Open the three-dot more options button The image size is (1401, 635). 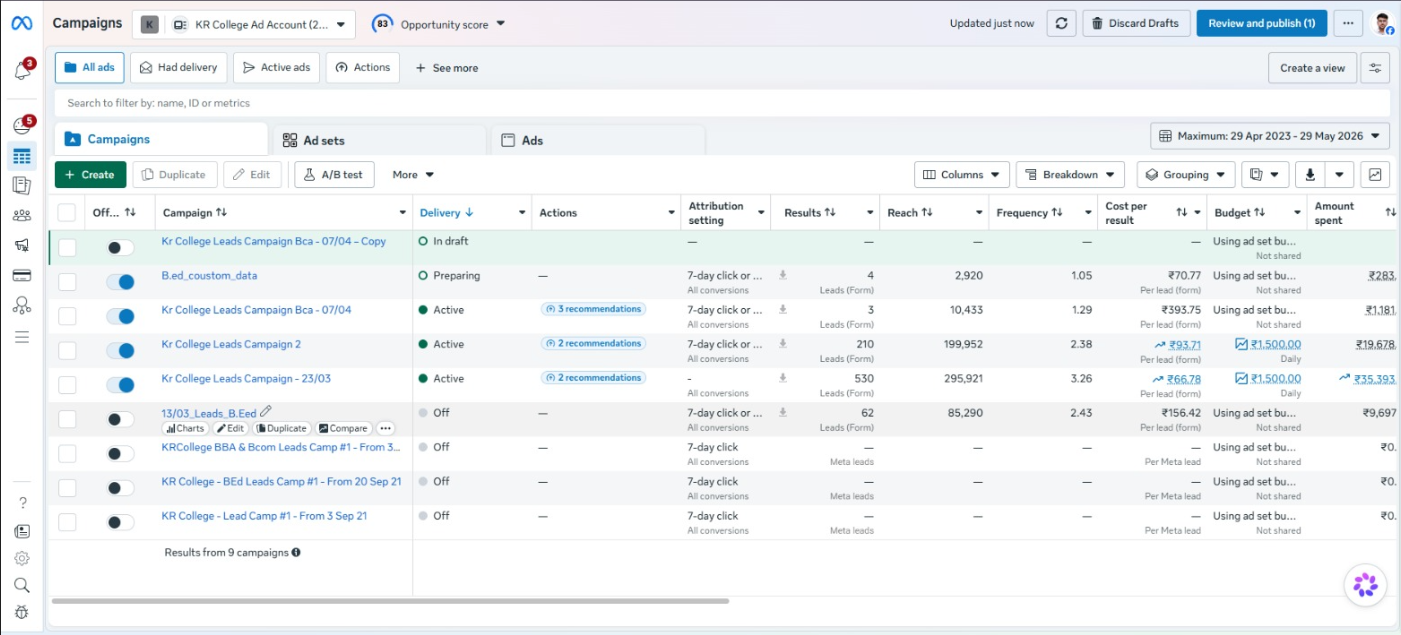(1349, 23)
